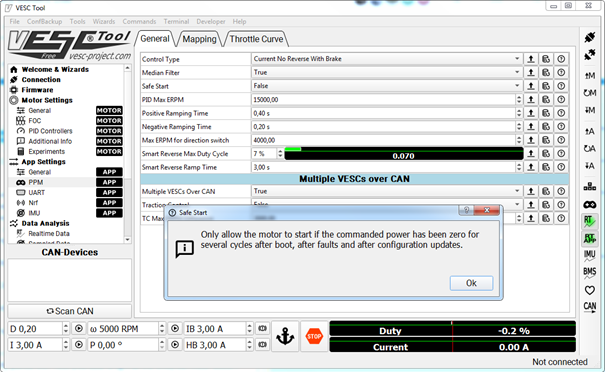Click the Positive Ramping Time input field
The width and height of the screenshot is (605, 372).
384,113
